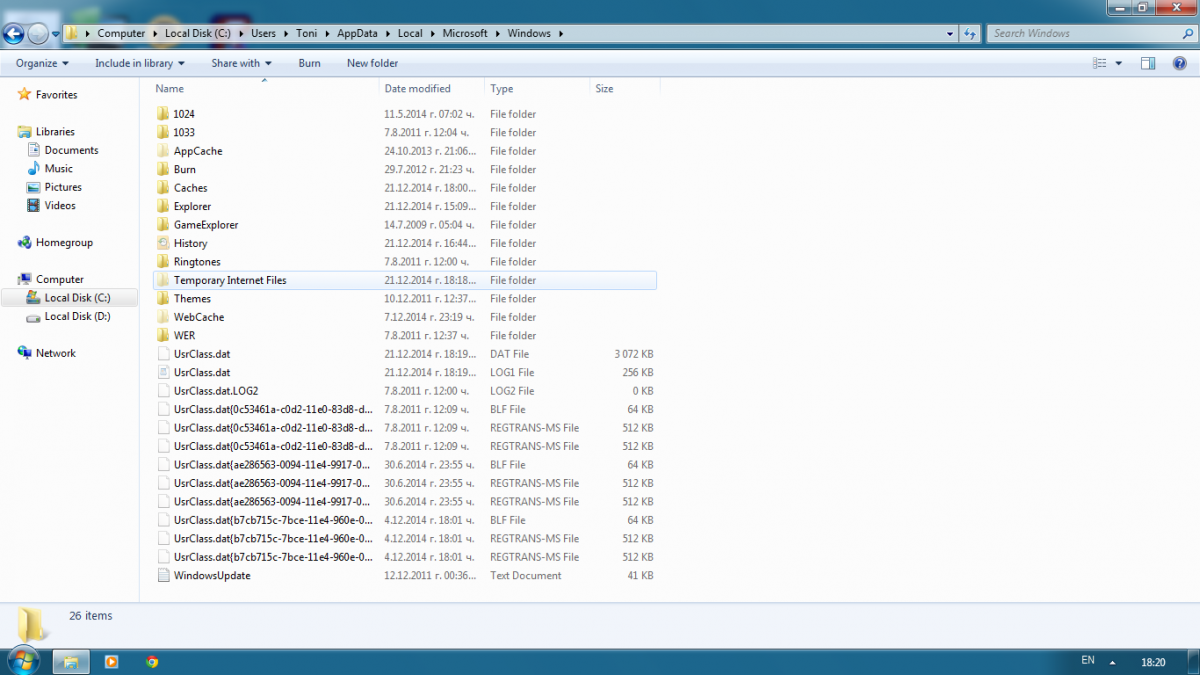Select Local Disk (D:) in the sidebar

[x=77, y=316]
